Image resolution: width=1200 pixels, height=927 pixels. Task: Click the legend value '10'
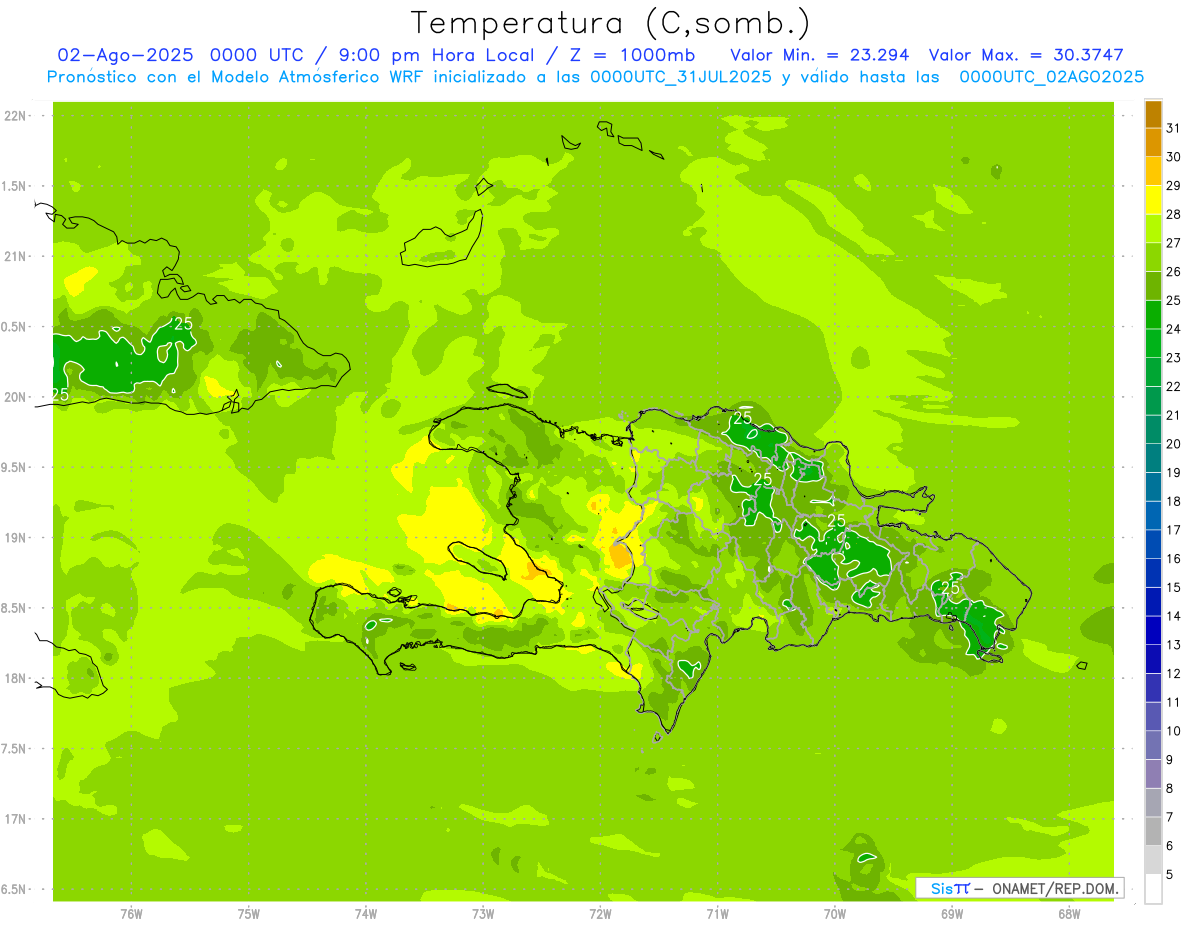1174,731
